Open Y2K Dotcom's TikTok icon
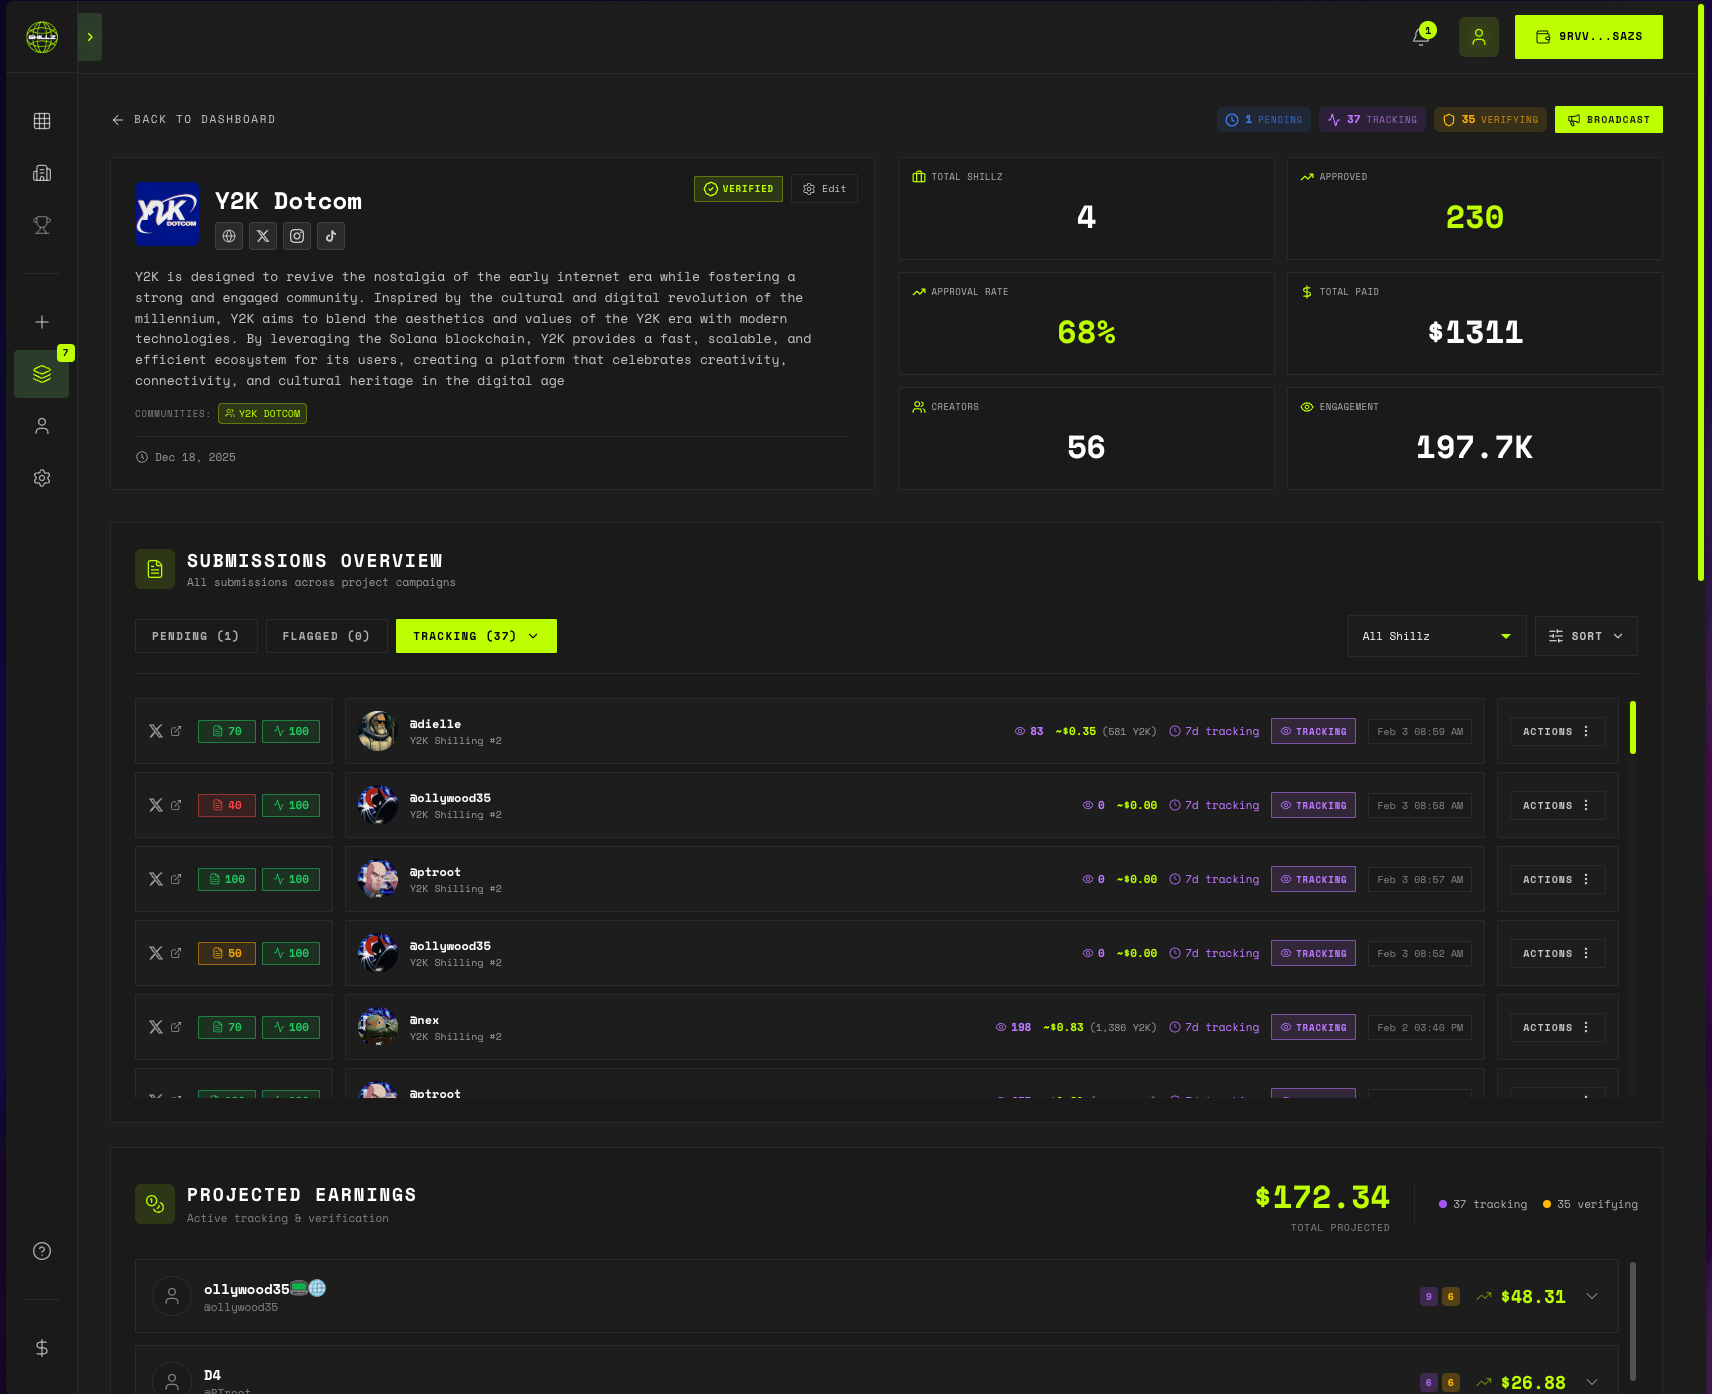Image resolution: width=1712 pixels, height=1394 pixels. [x=330, y=236]
